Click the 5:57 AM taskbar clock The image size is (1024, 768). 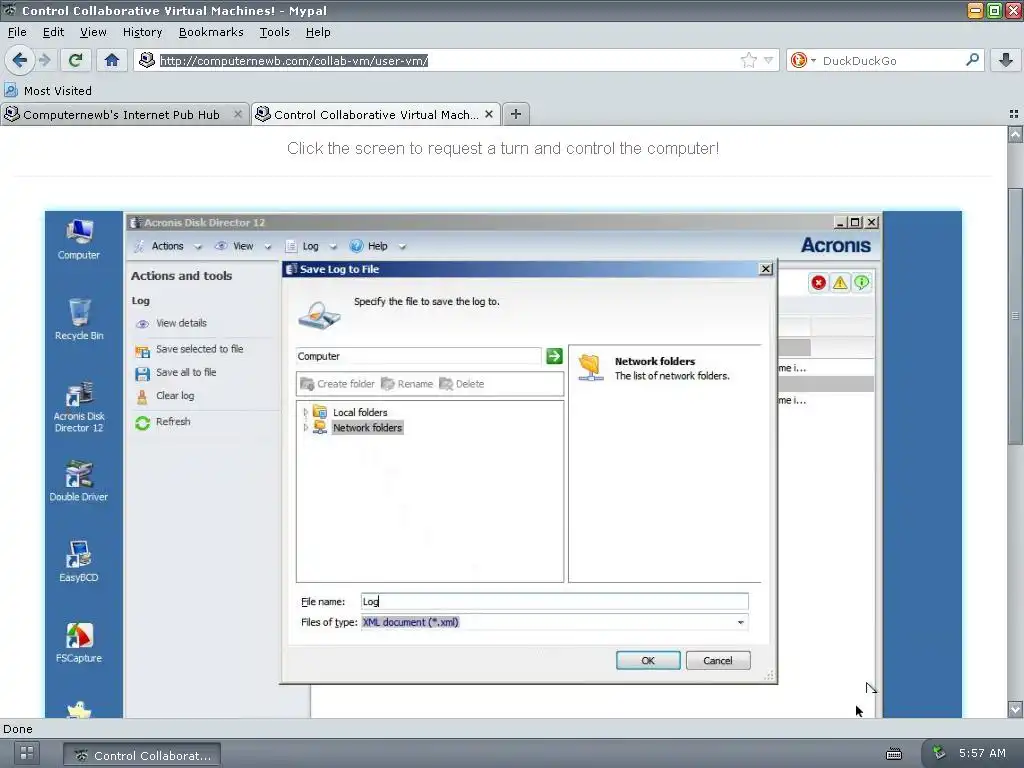pos(982,753)
